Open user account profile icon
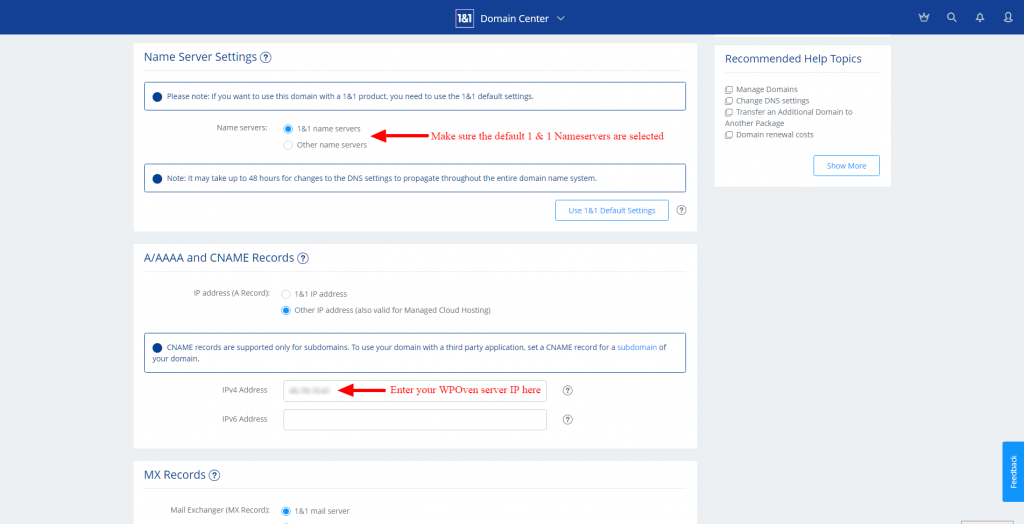Viewport: 1024px width, 524px height. 1008,18
